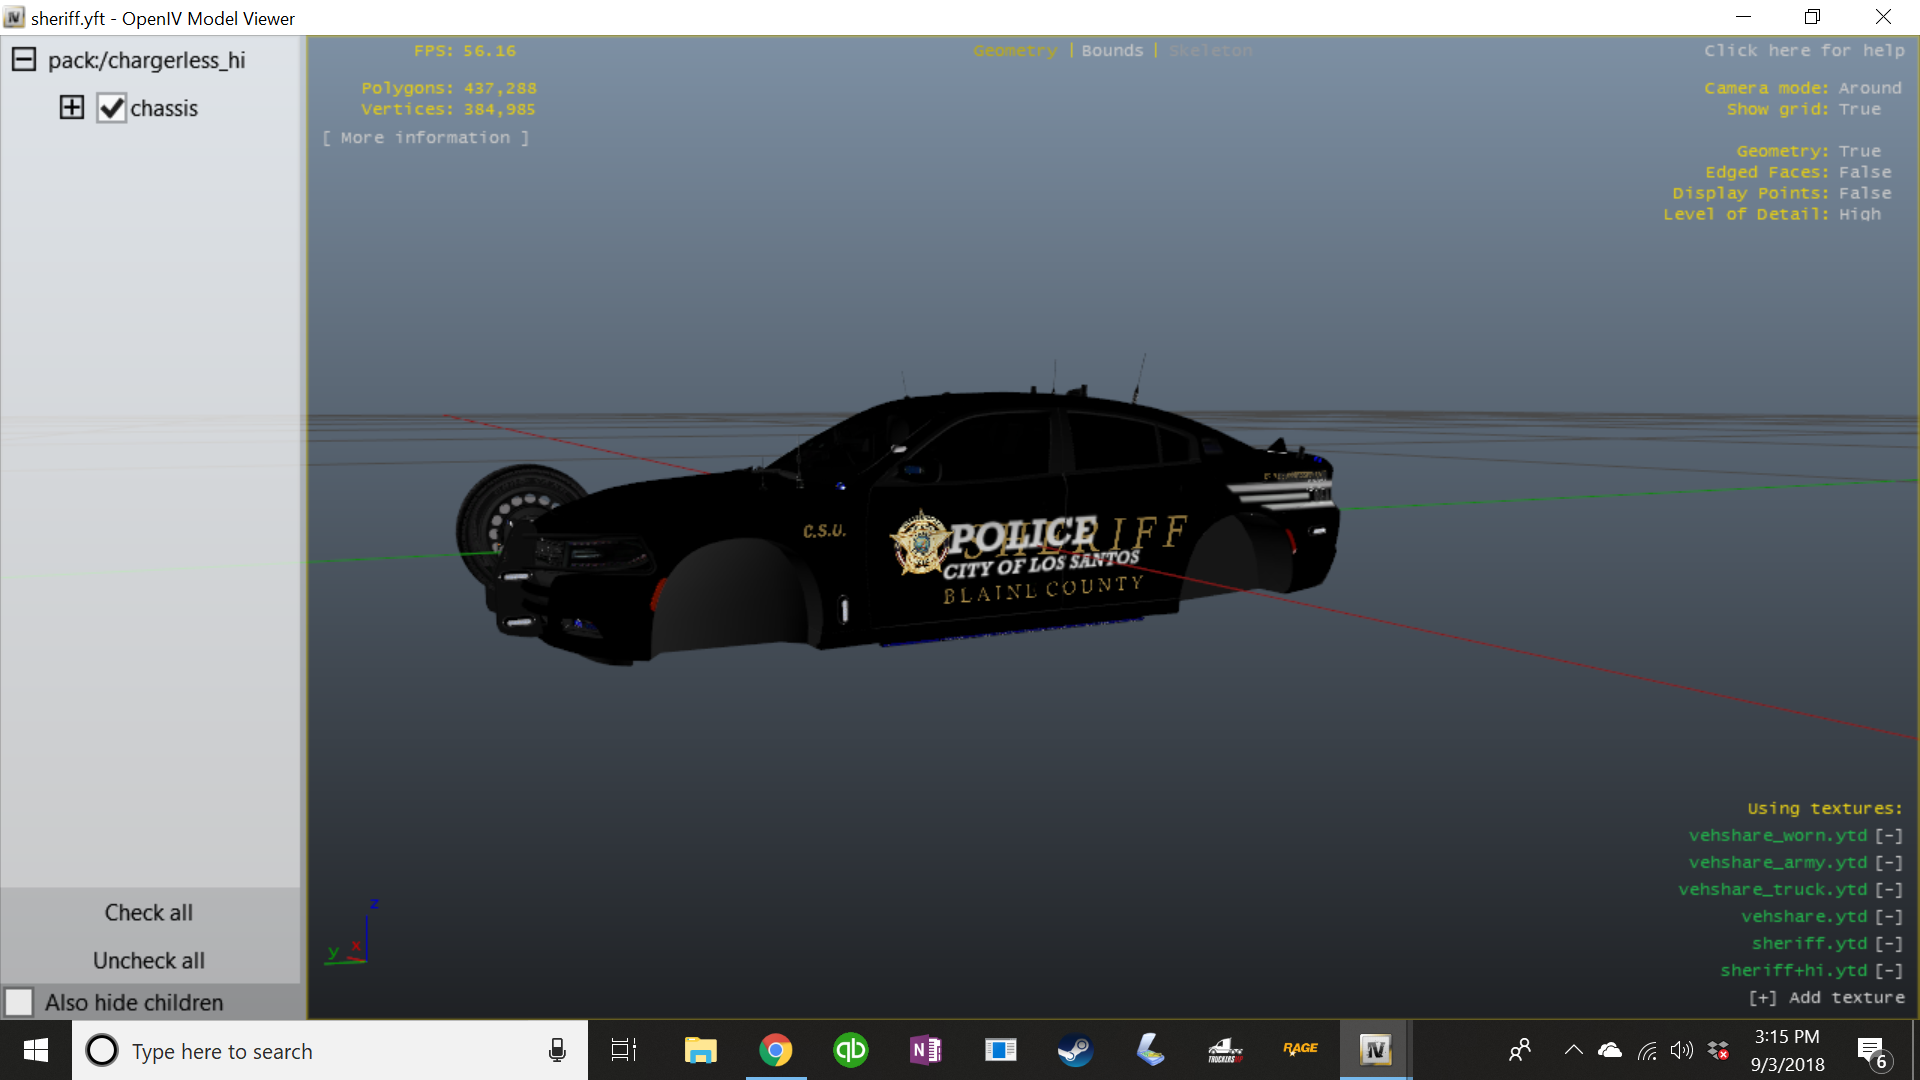1920x1080 pixels.
Task: Uncheck the chassis visibility checkbox
Action: 111,108
